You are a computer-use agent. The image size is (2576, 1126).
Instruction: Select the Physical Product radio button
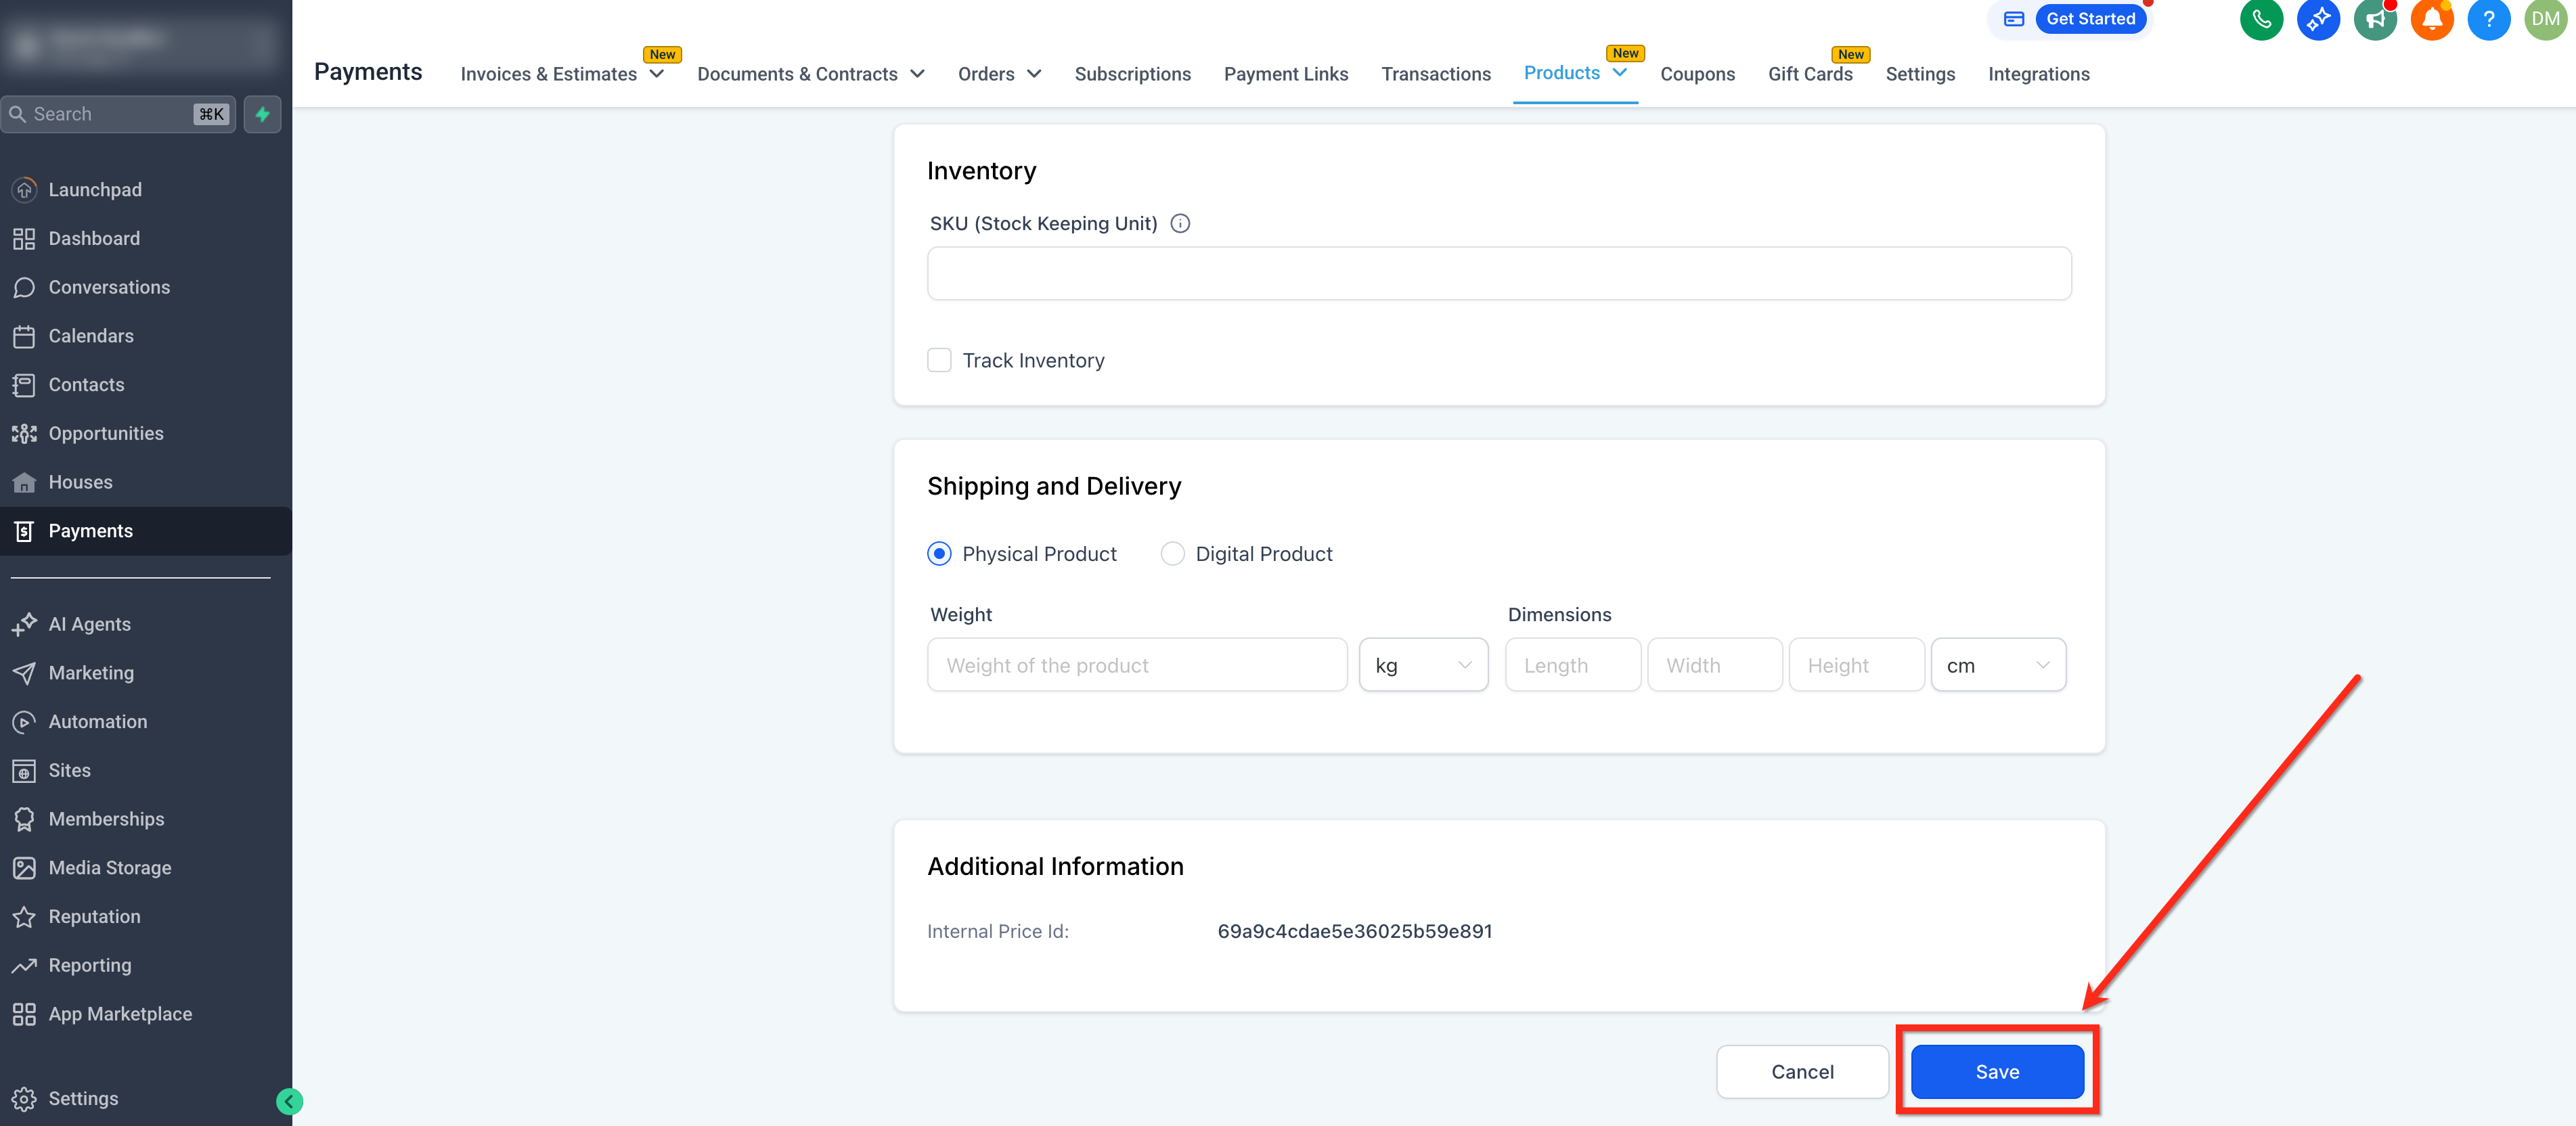point(939,554)
